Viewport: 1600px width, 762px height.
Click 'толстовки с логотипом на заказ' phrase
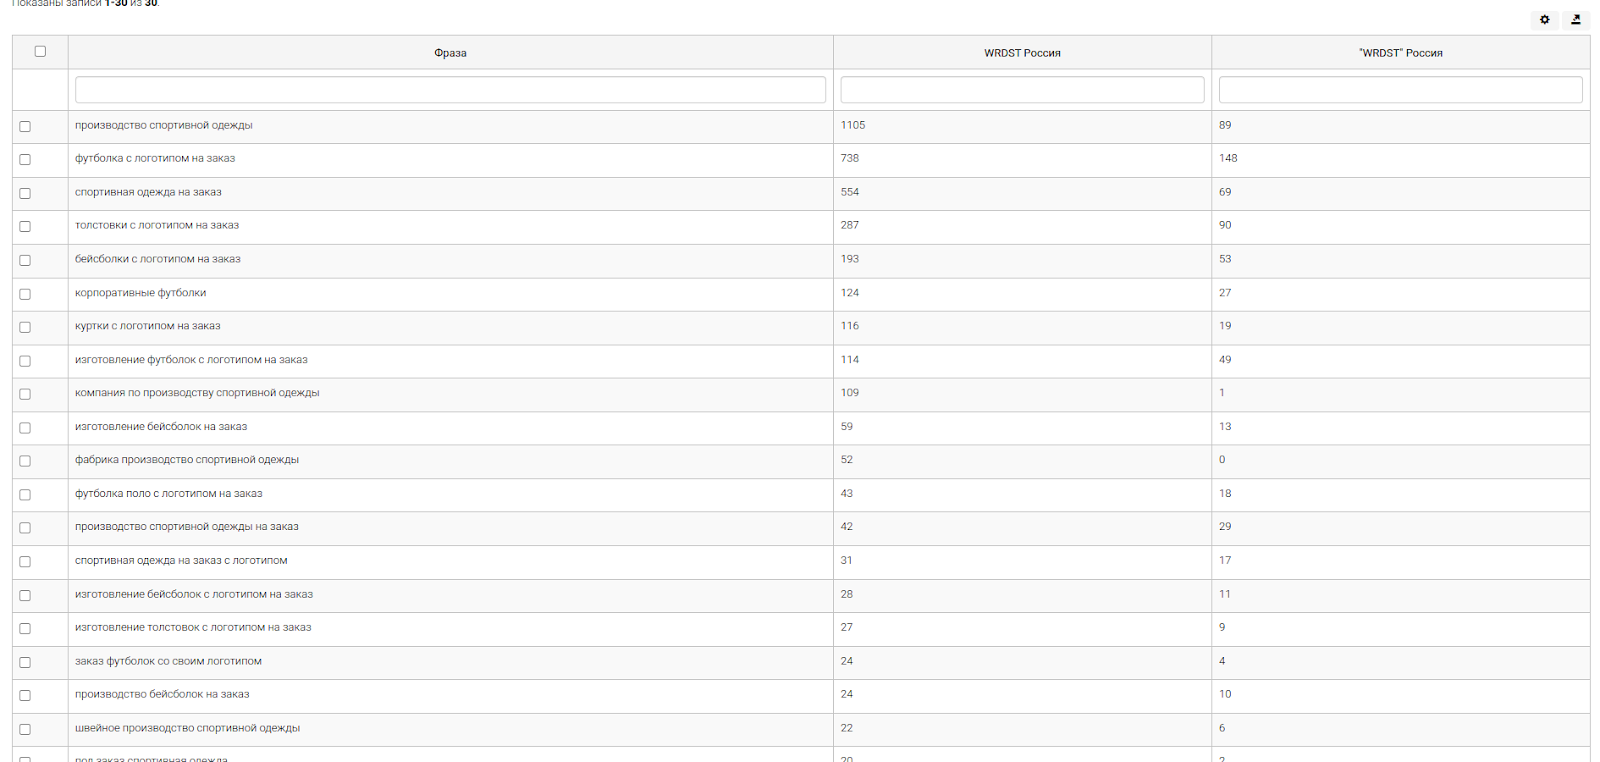point(157,226)
